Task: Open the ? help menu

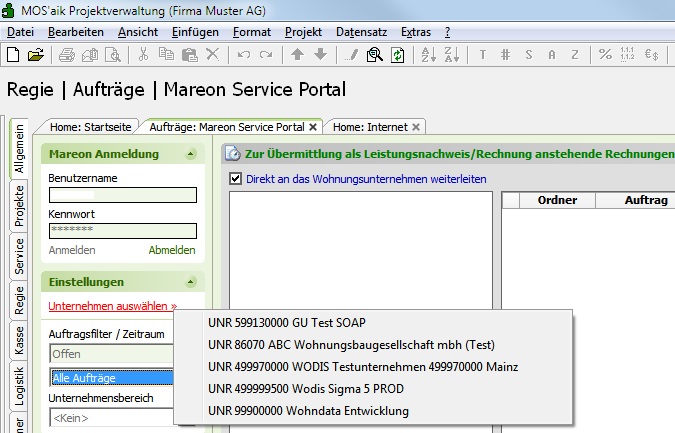Action: [x=448, y=32]
